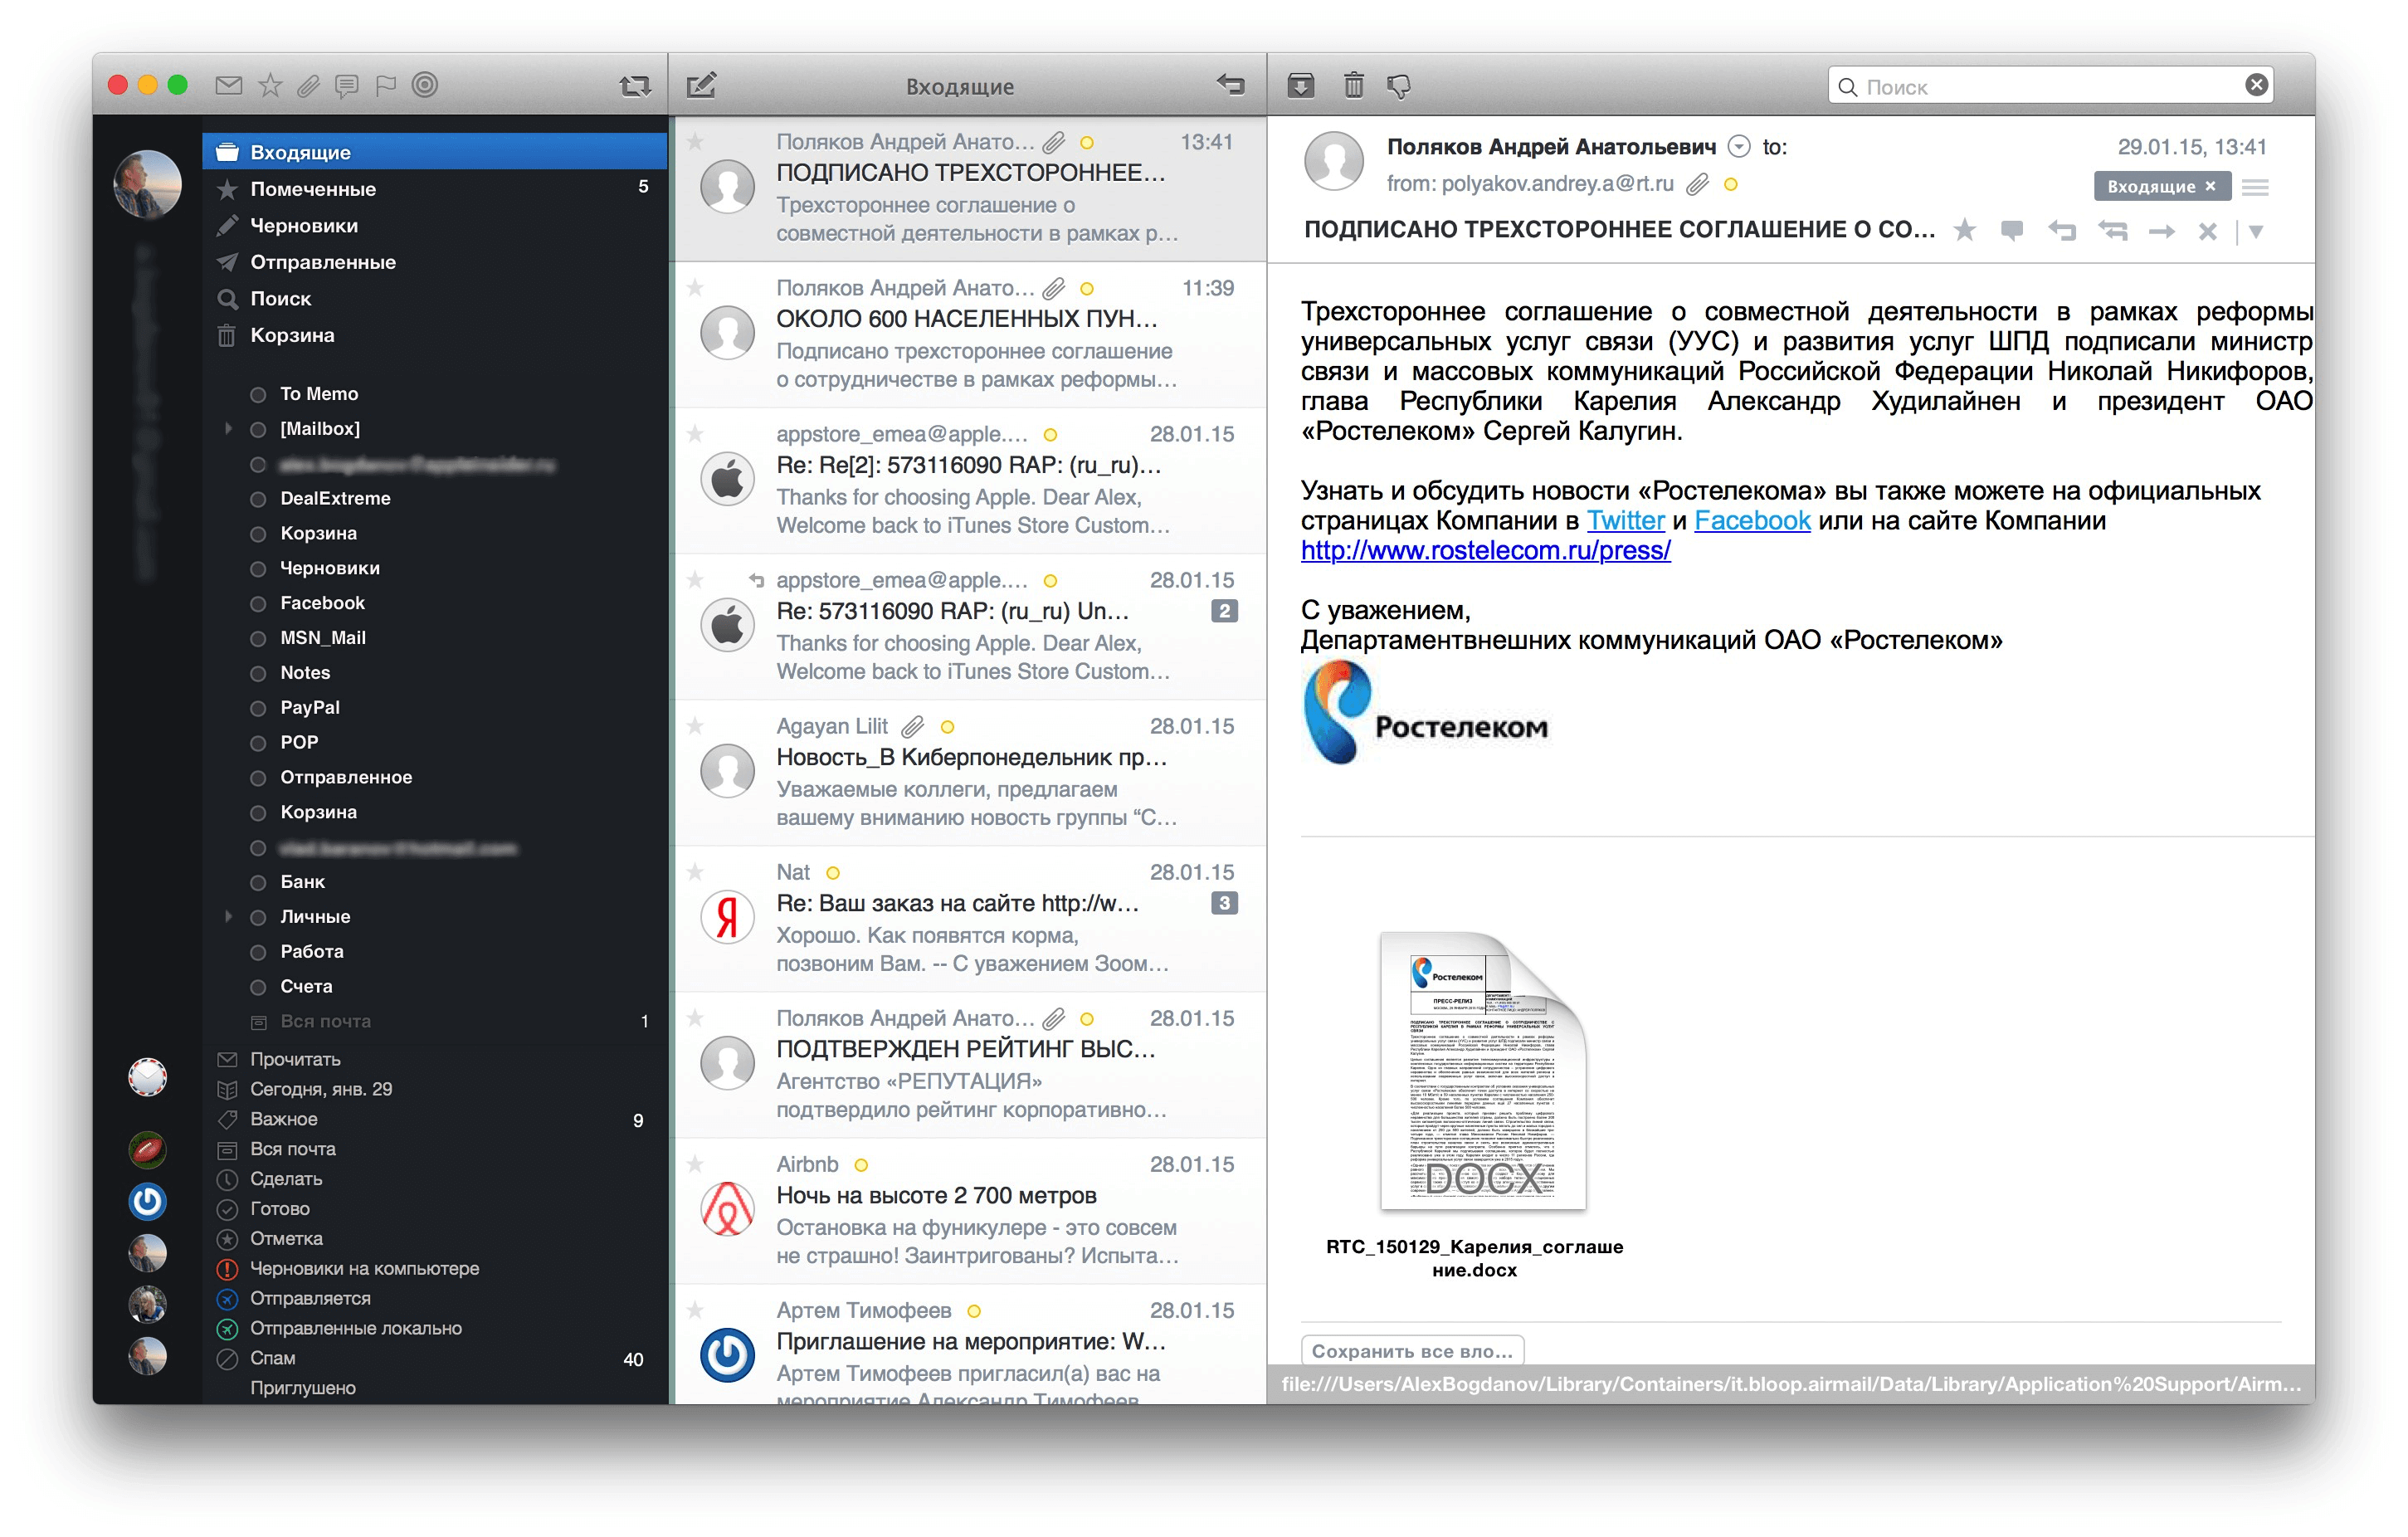Clear the search field with X button
This screenshot has height=1537, width=2408.
[x=2256, y=85]
